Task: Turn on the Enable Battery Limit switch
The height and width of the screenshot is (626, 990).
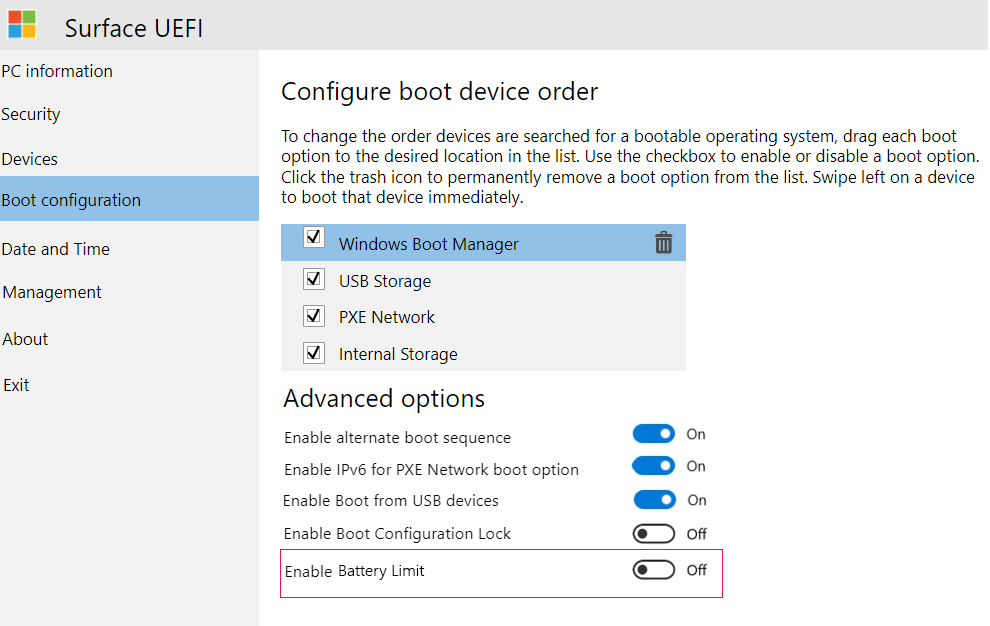Action: coord(653,569)
